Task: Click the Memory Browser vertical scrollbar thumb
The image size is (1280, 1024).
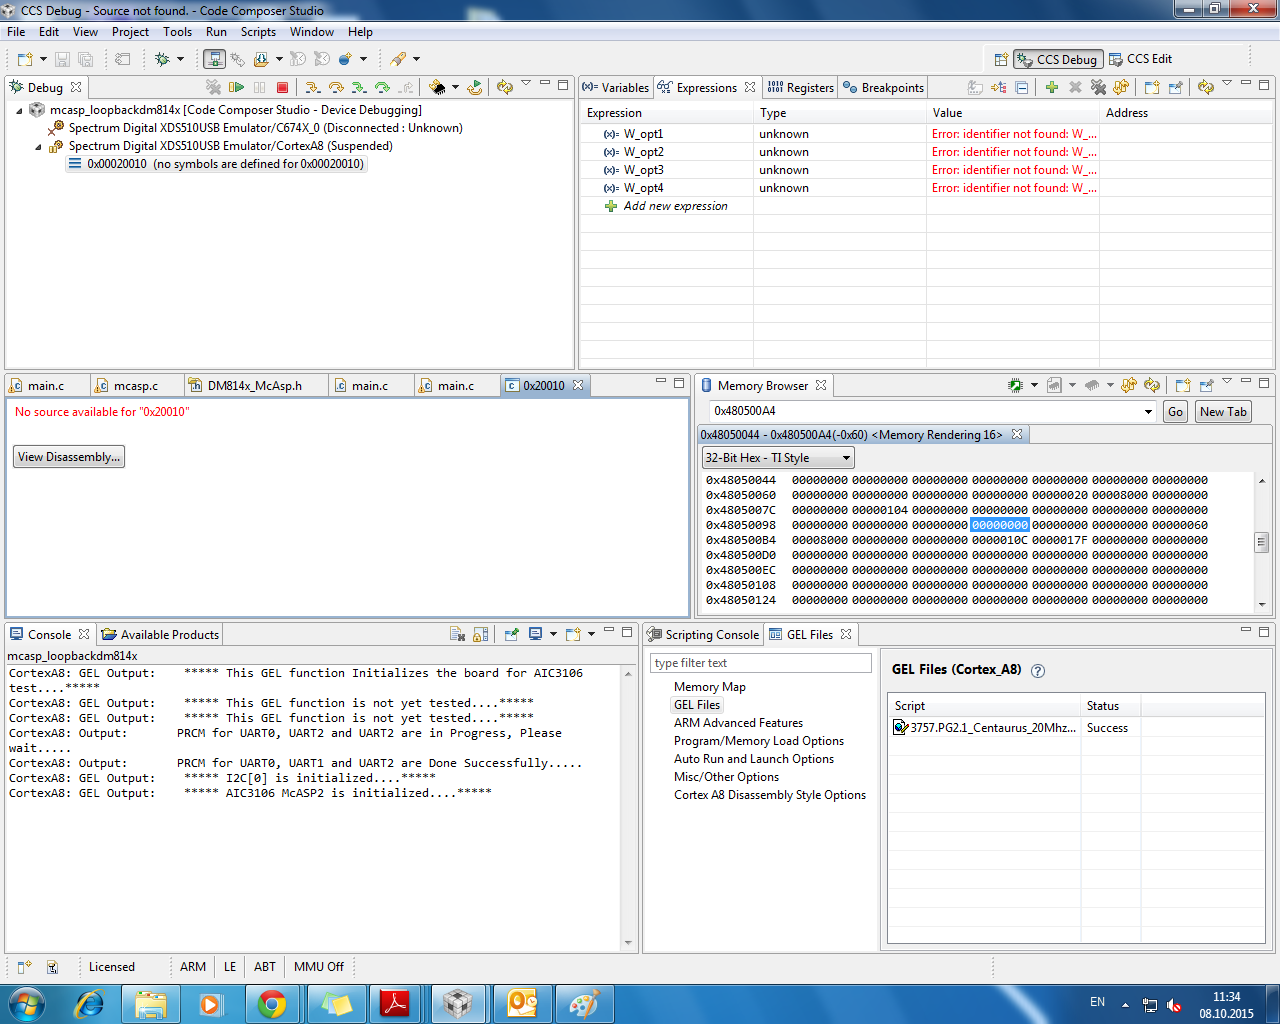Action: (1262, 542)
